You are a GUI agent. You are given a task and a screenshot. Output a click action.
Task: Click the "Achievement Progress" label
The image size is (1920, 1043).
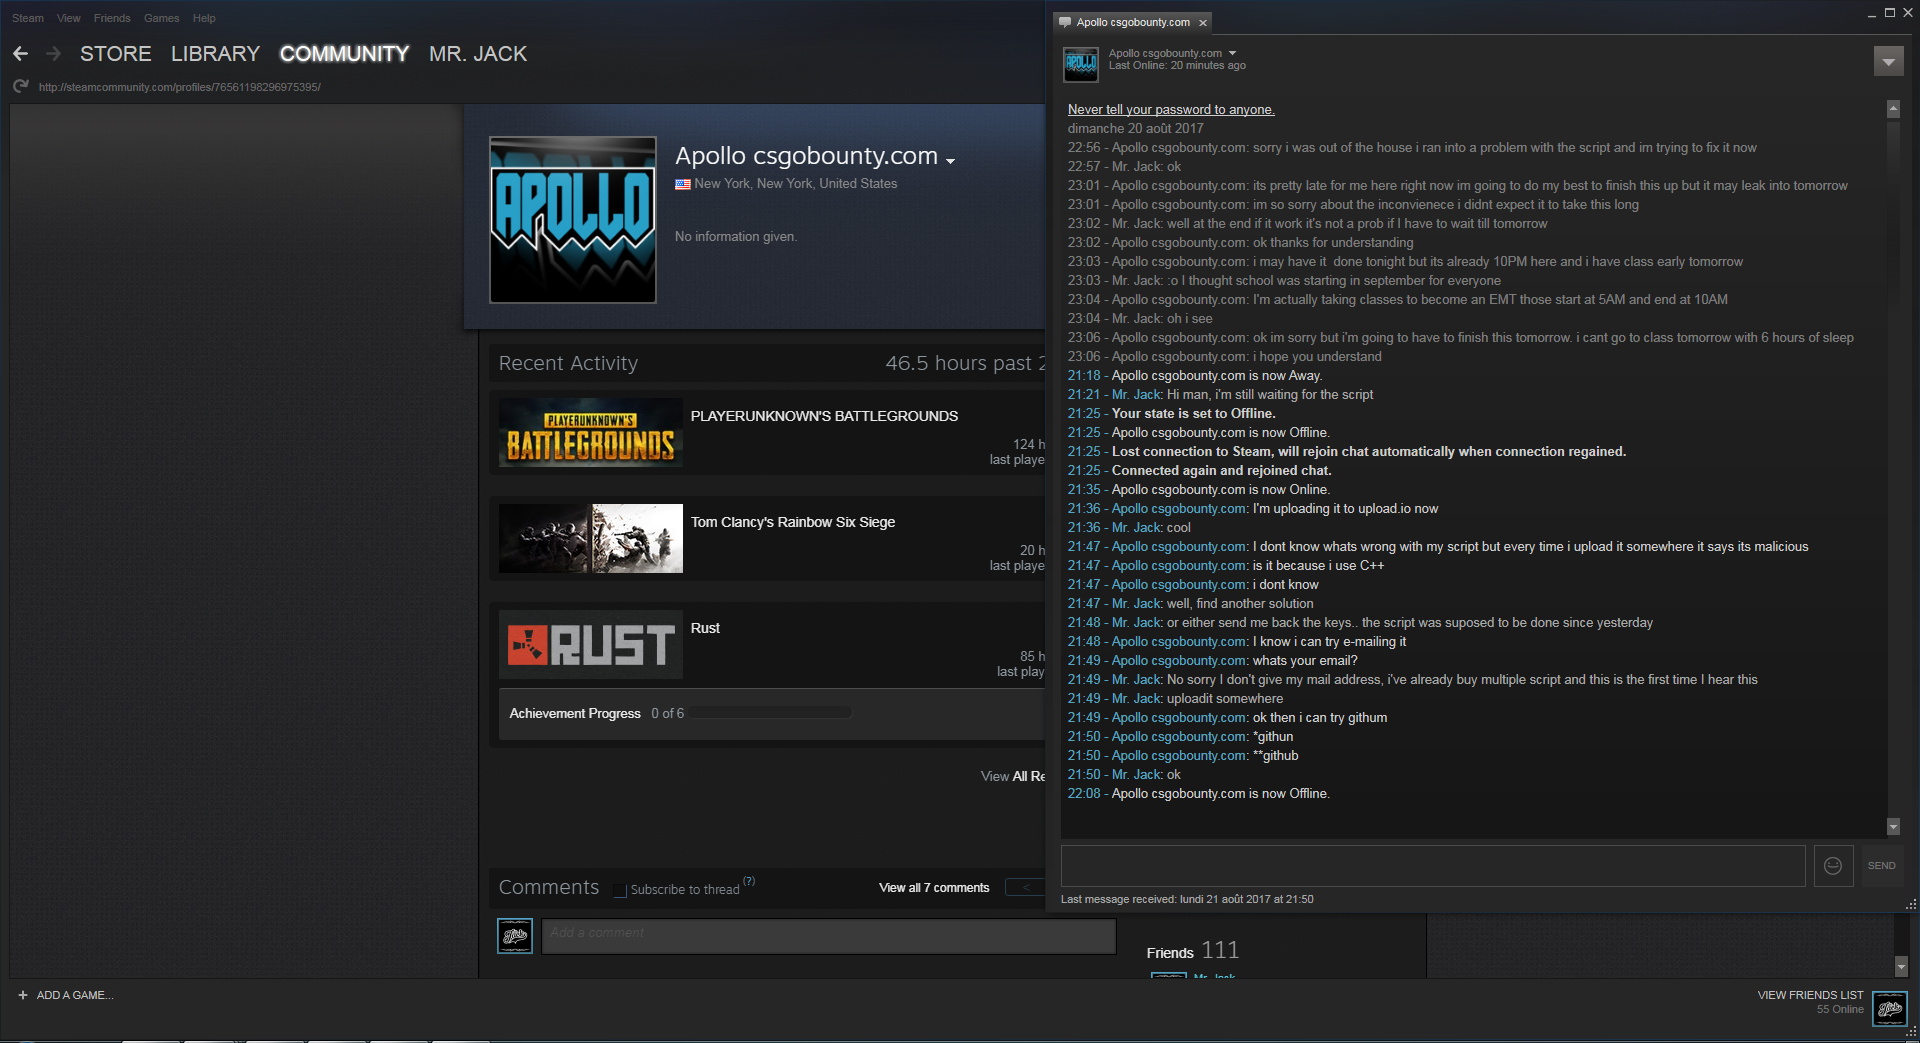coord(575,714)
